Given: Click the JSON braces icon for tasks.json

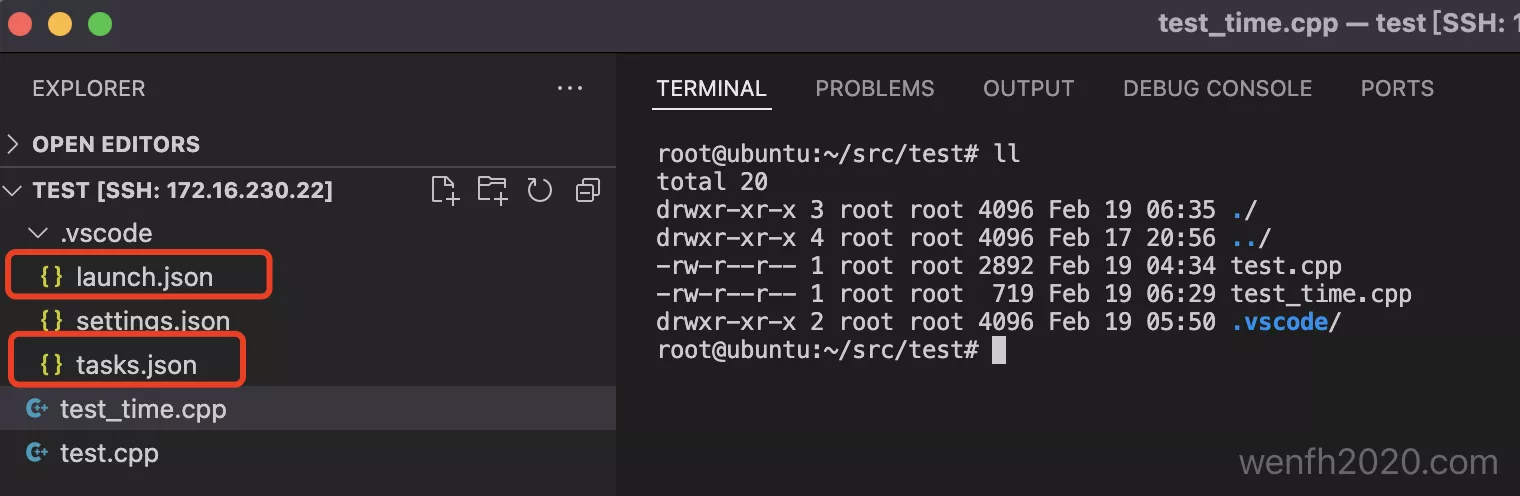Looking at the screenshot, I should point(51,365).
